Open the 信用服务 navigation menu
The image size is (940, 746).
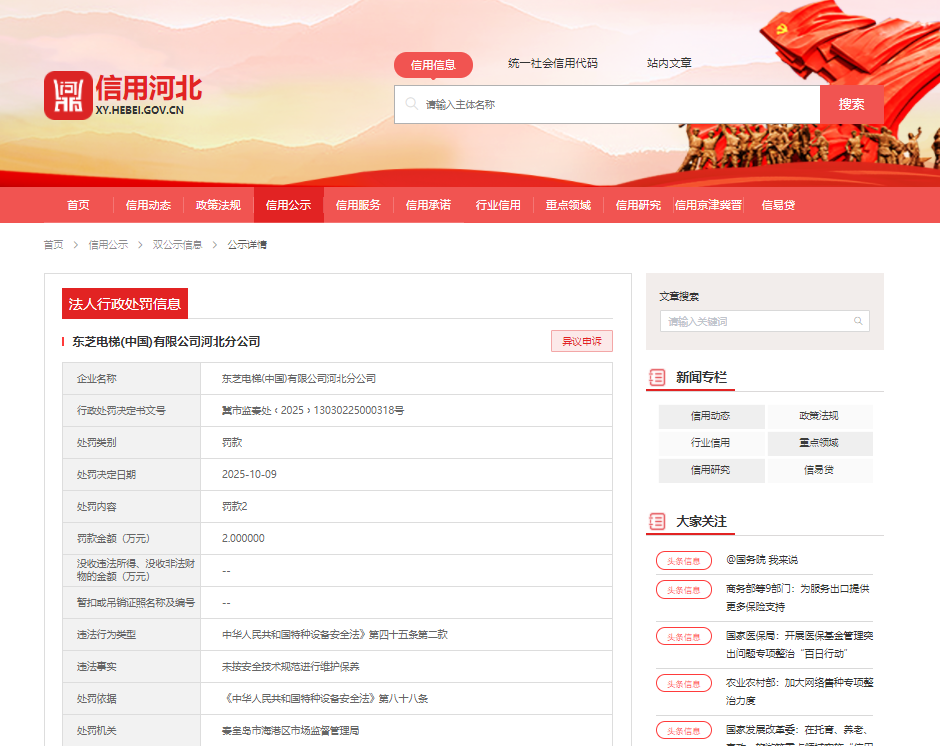pos(358,205)
